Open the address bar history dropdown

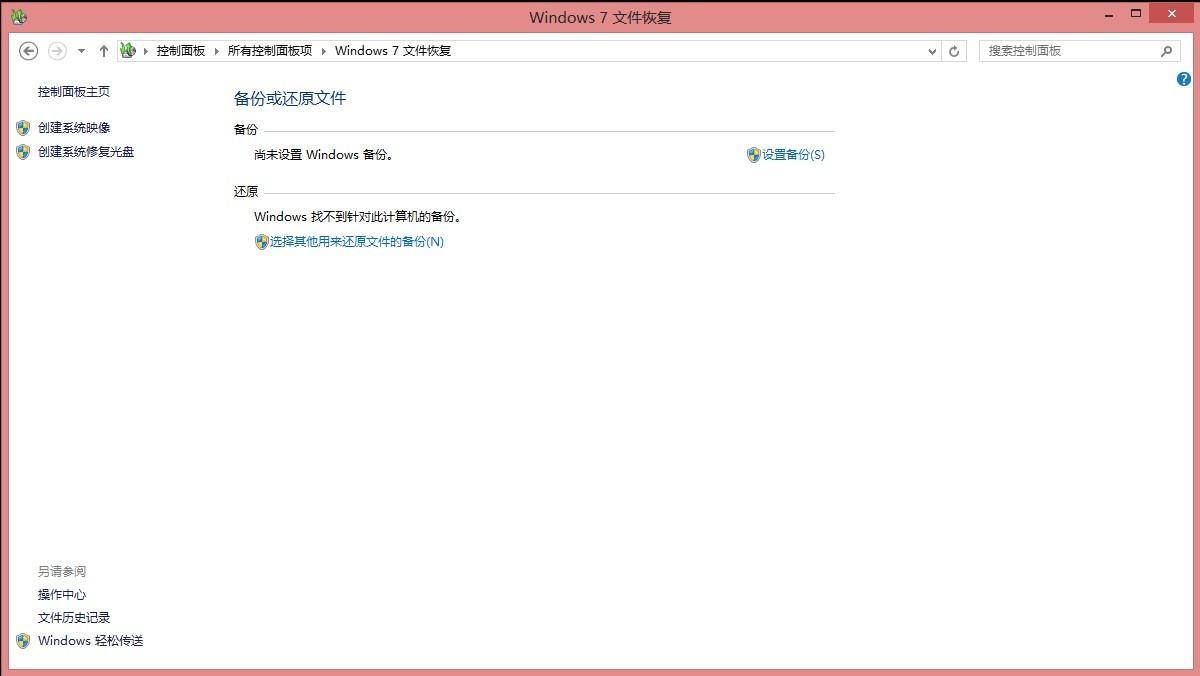[932, 51]
